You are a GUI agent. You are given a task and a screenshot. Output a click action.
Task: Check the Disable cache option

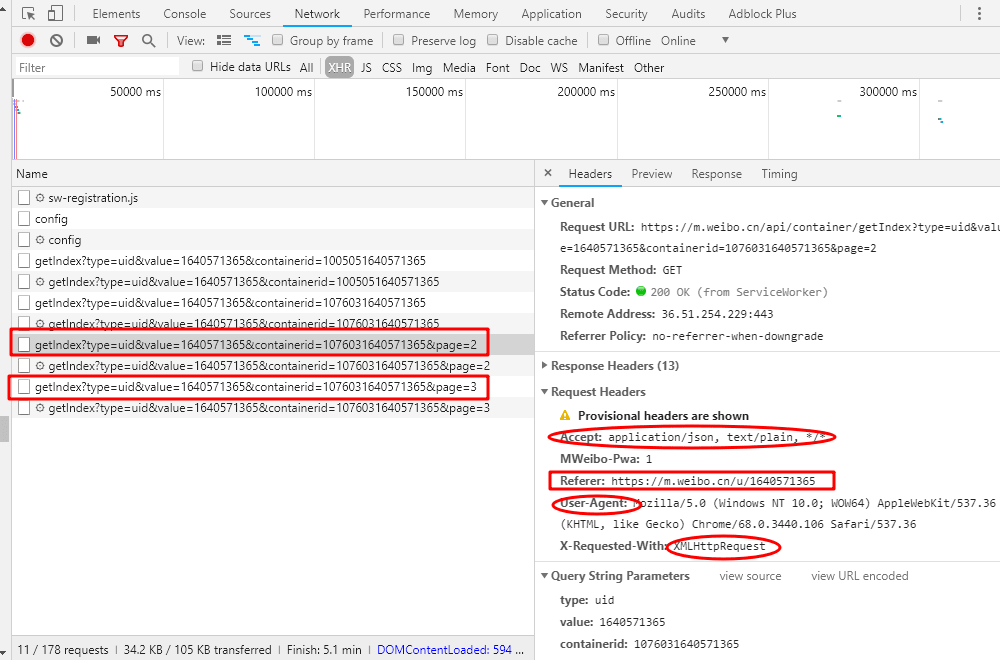pyautogui.click(x=493, y=40)
